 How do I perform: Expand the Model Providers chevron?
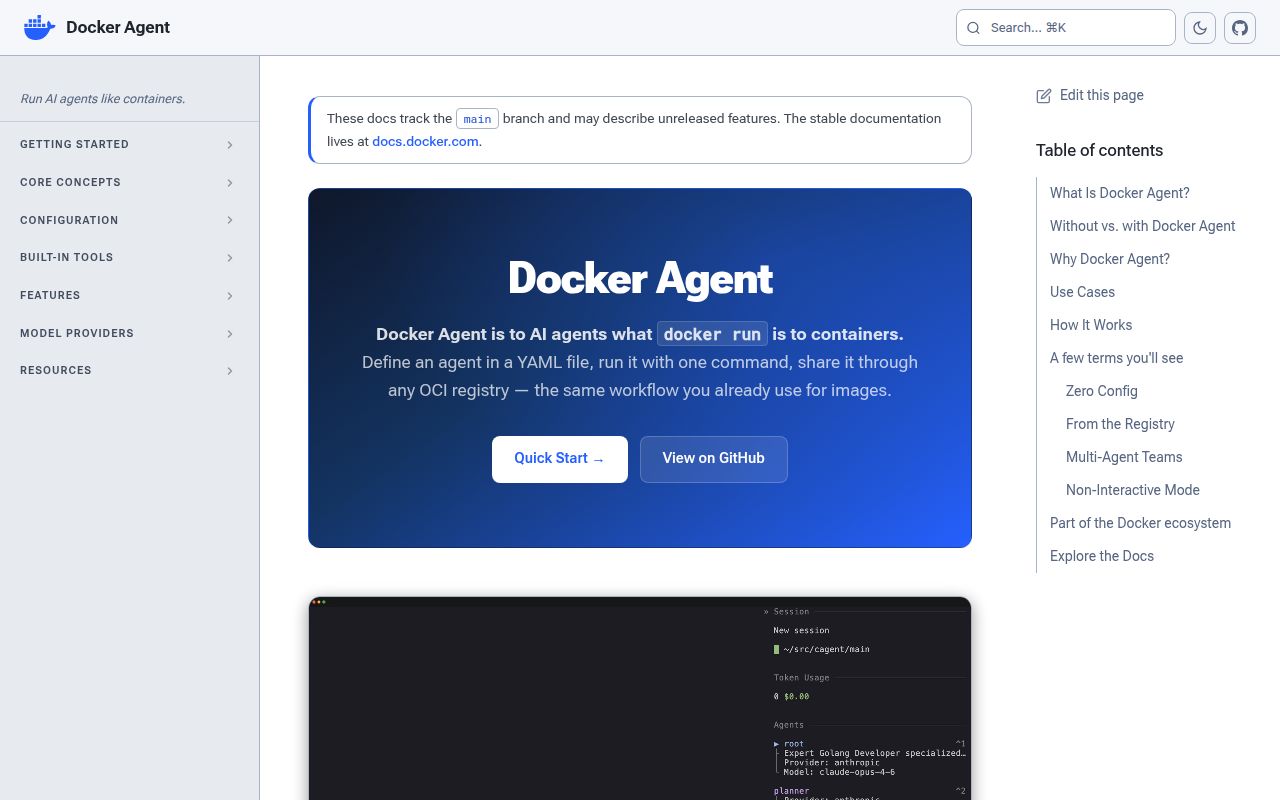[230, 333]
